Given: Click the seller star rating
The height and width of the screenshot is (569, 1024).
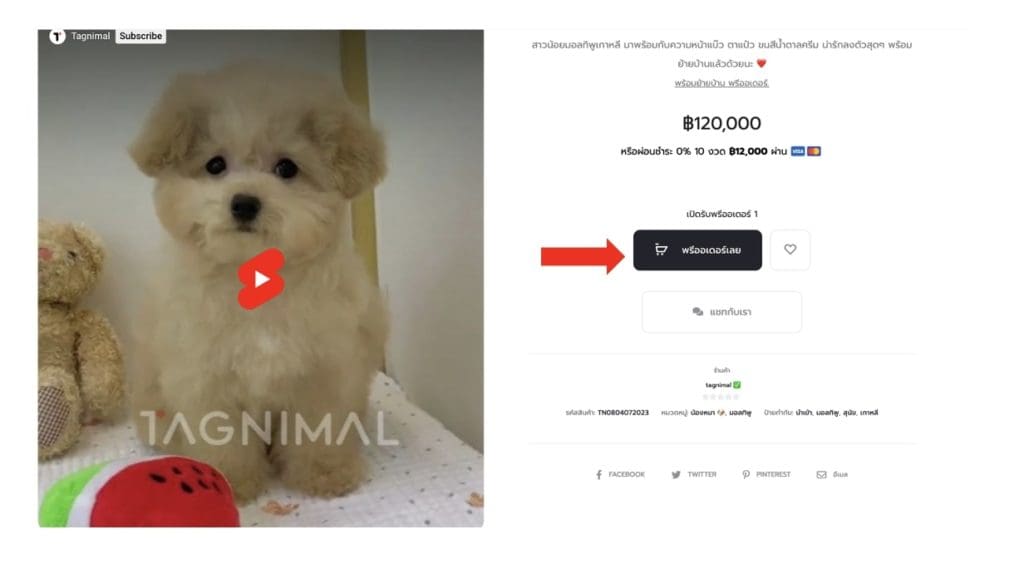Looking at the screenshot, I should (721, 397).
